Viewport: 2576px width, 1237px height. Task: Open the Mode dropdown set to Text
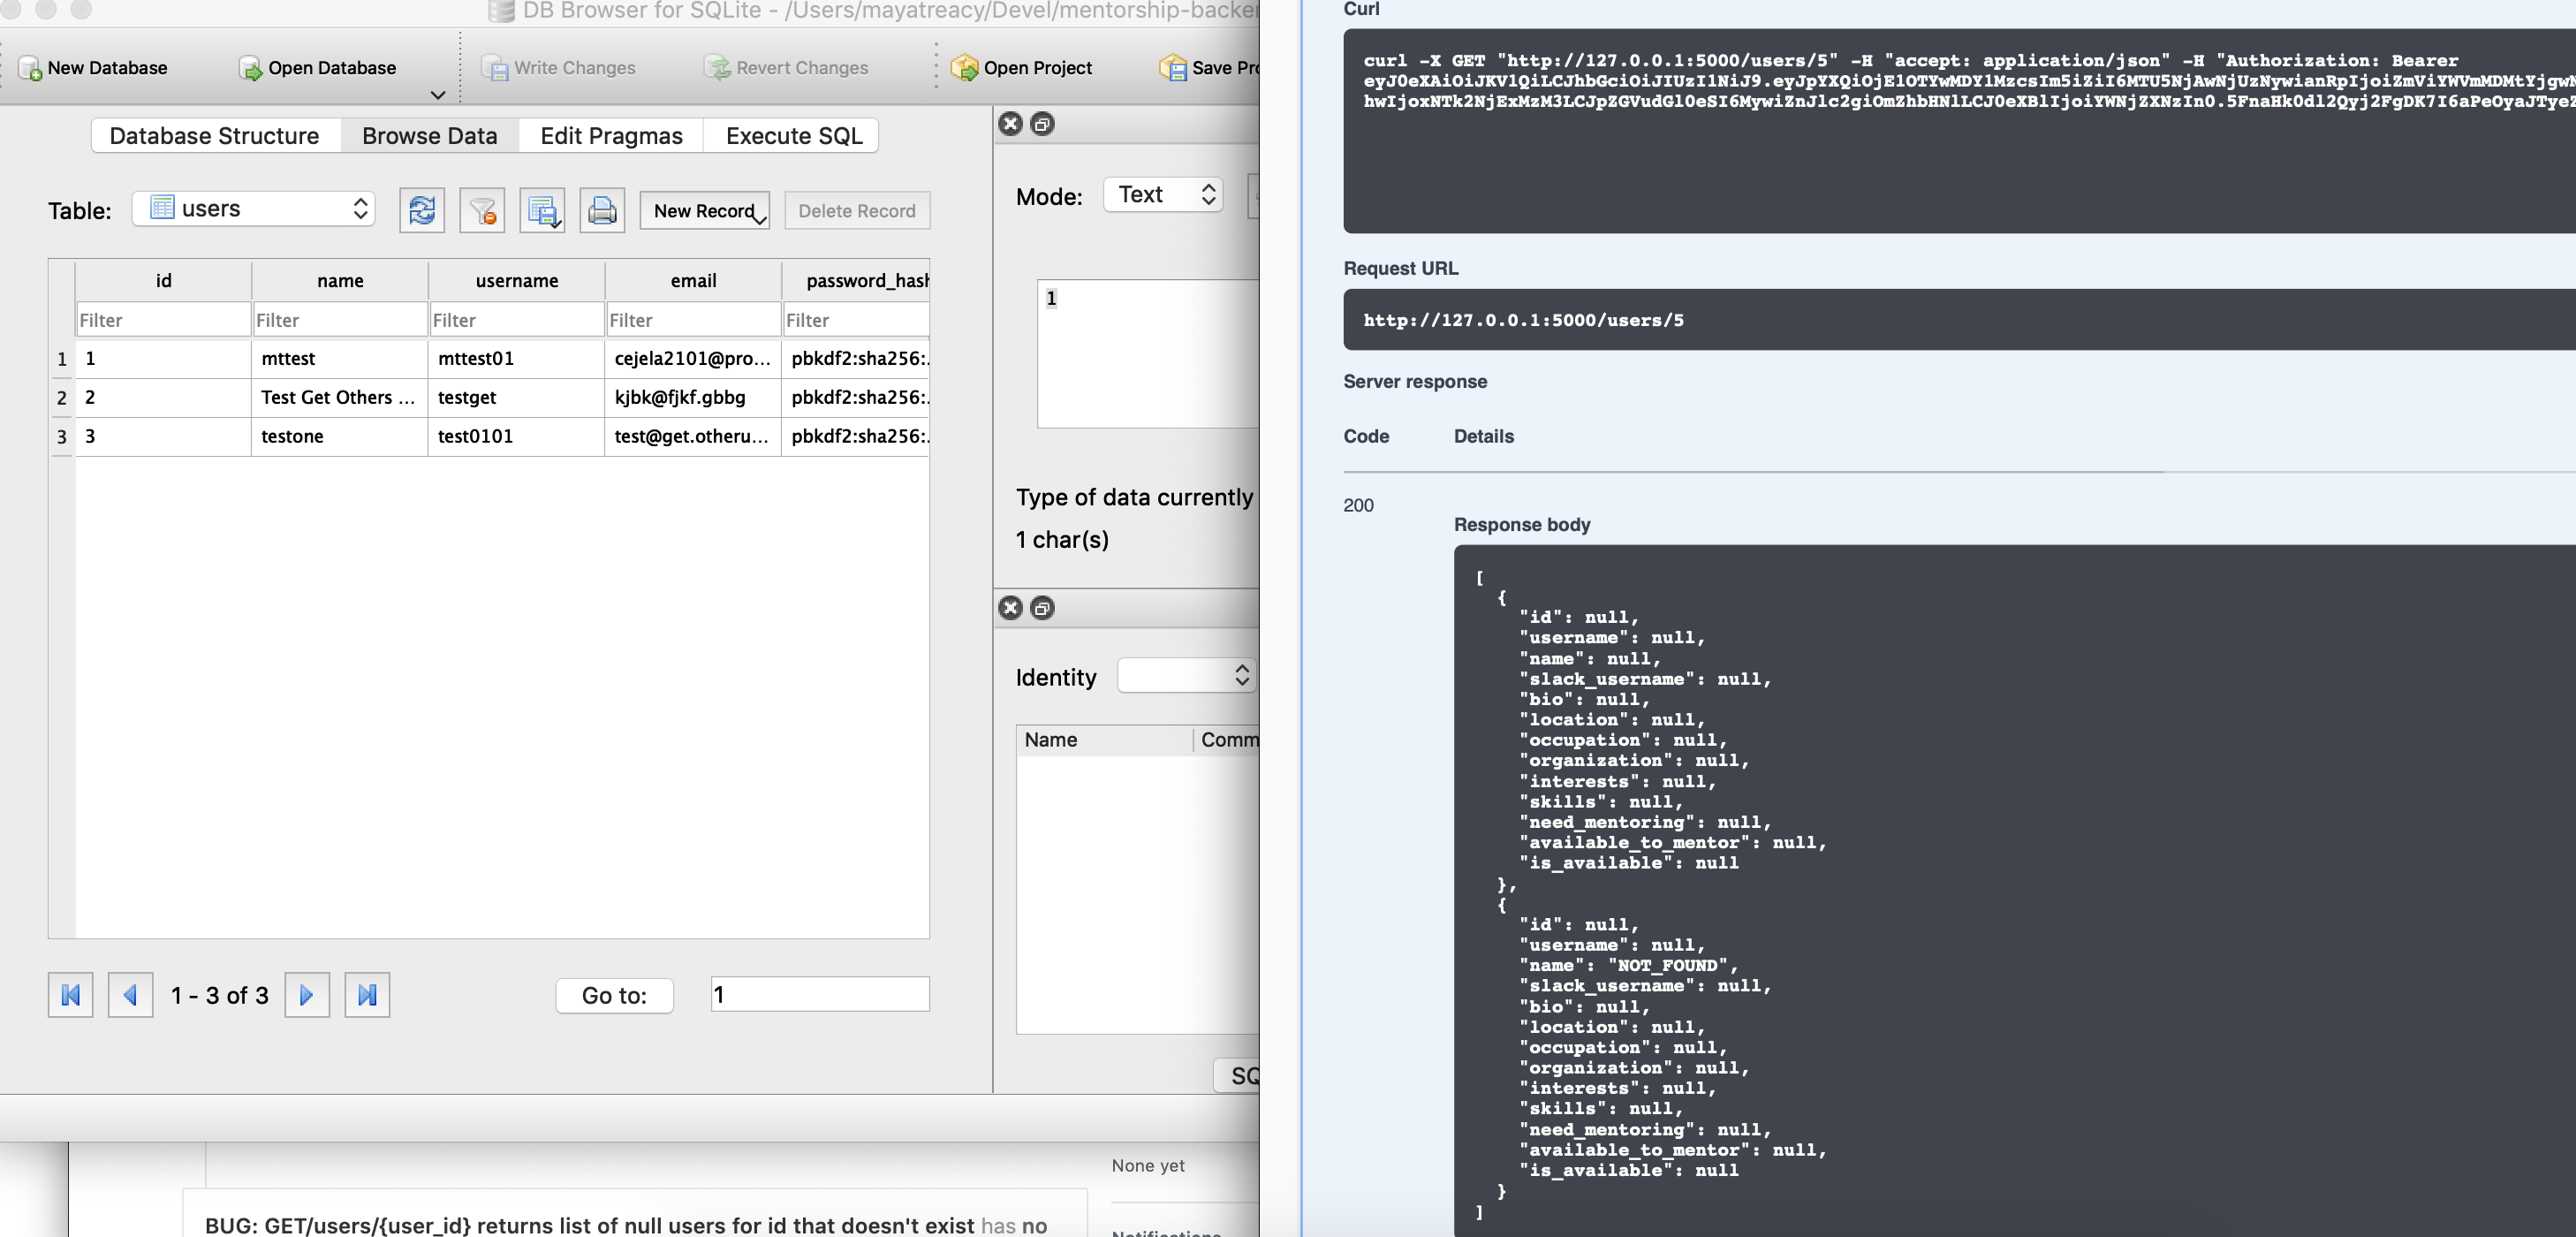pos(1163,194)
